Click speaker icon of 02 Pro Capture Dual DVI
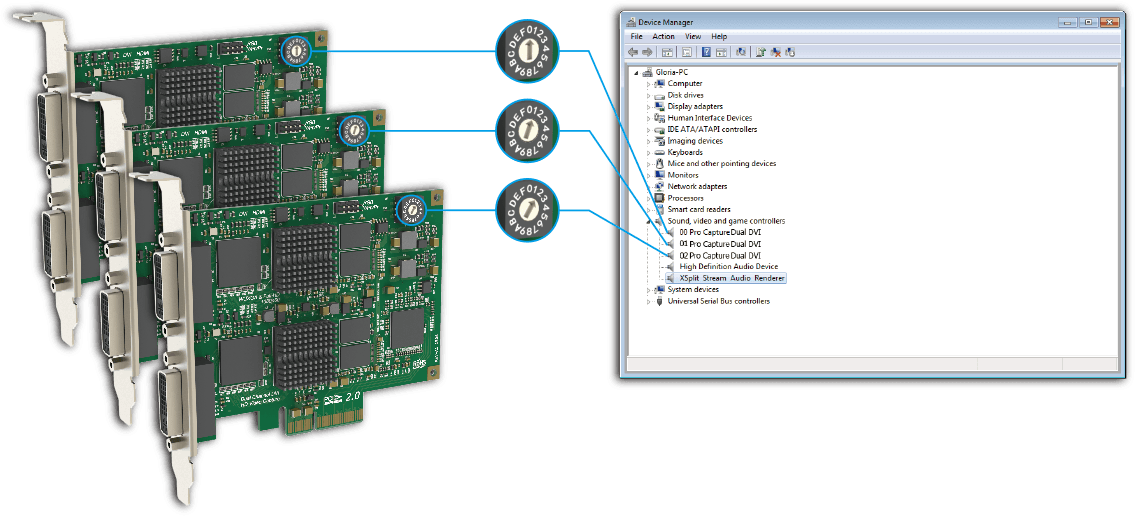This screenshot has width=1135, height=516. [x=671, y=255]
